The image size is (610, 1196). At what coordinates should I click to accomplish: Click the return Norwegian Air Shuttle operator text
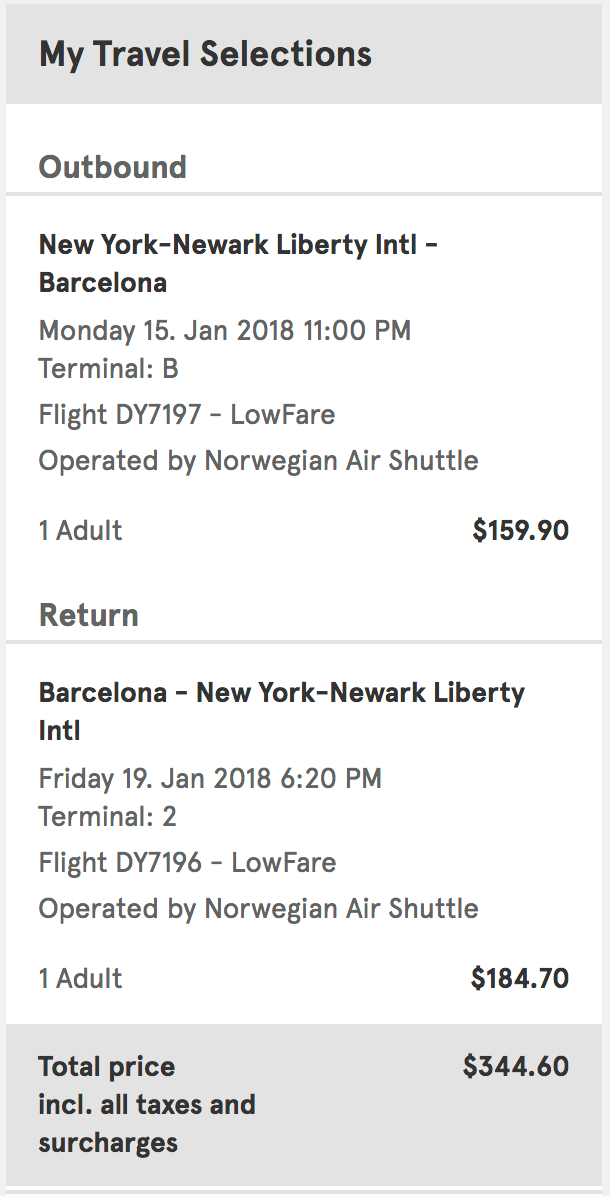[x=258, y=909]
